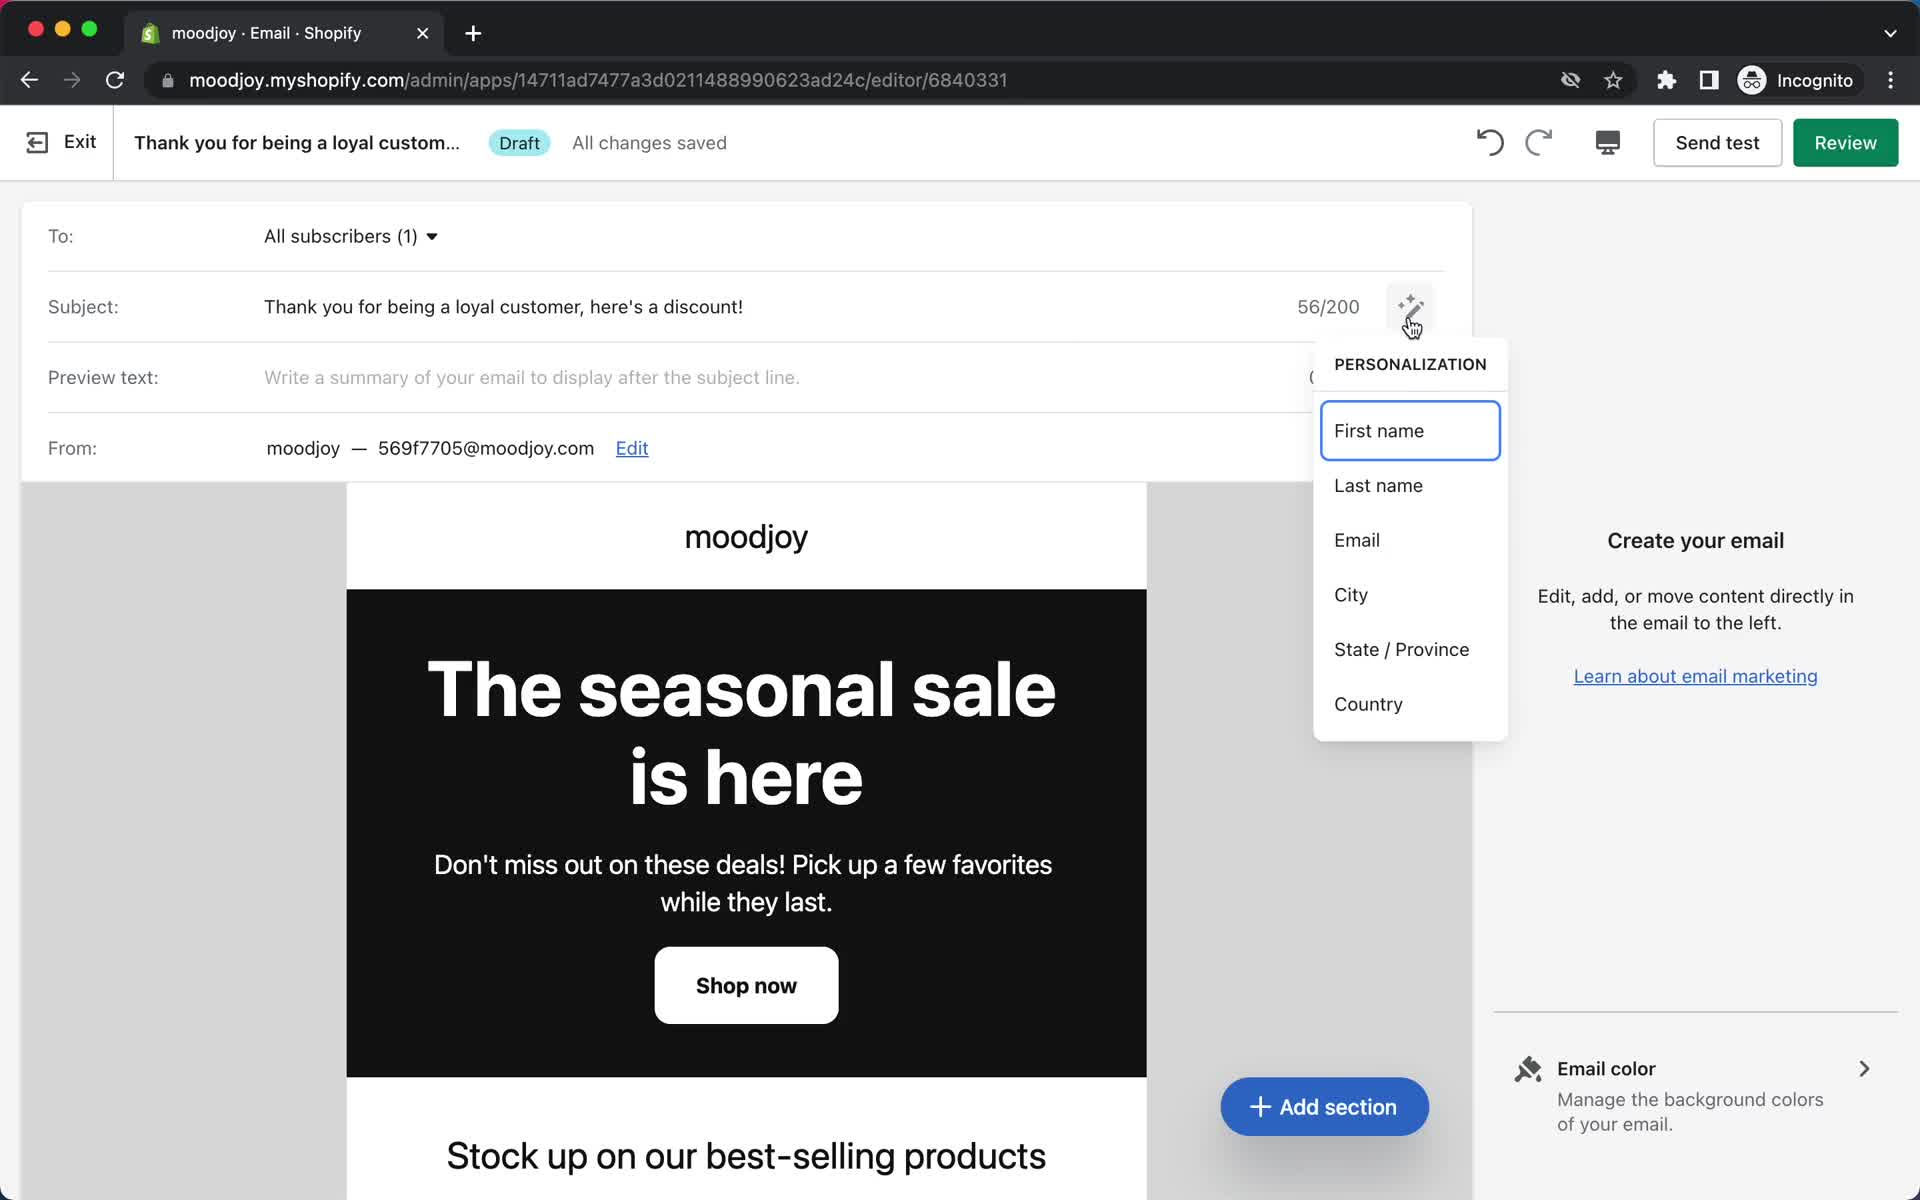Click the desktop preview icon
The image size is (1920, 1200).
(x=1606, y=142)
